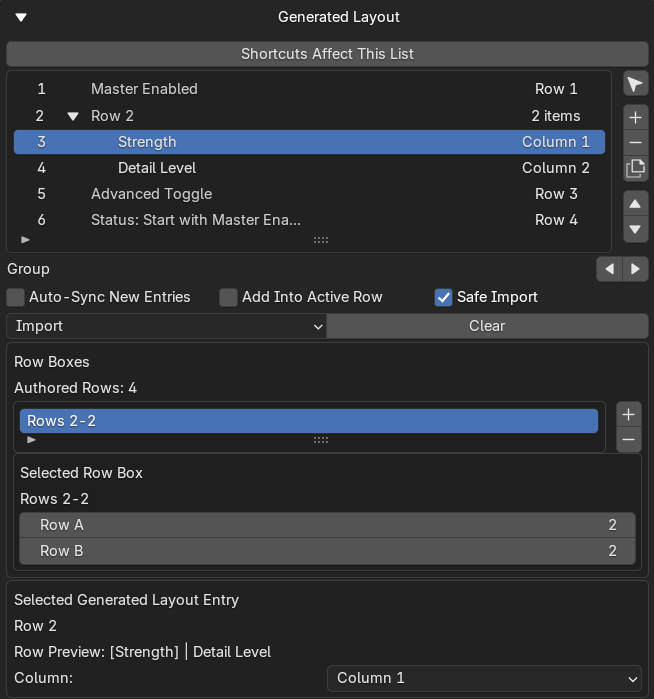Screen dimensions: 654x699
Task: Click the Row Preview text line
Action: pos(142,652)
